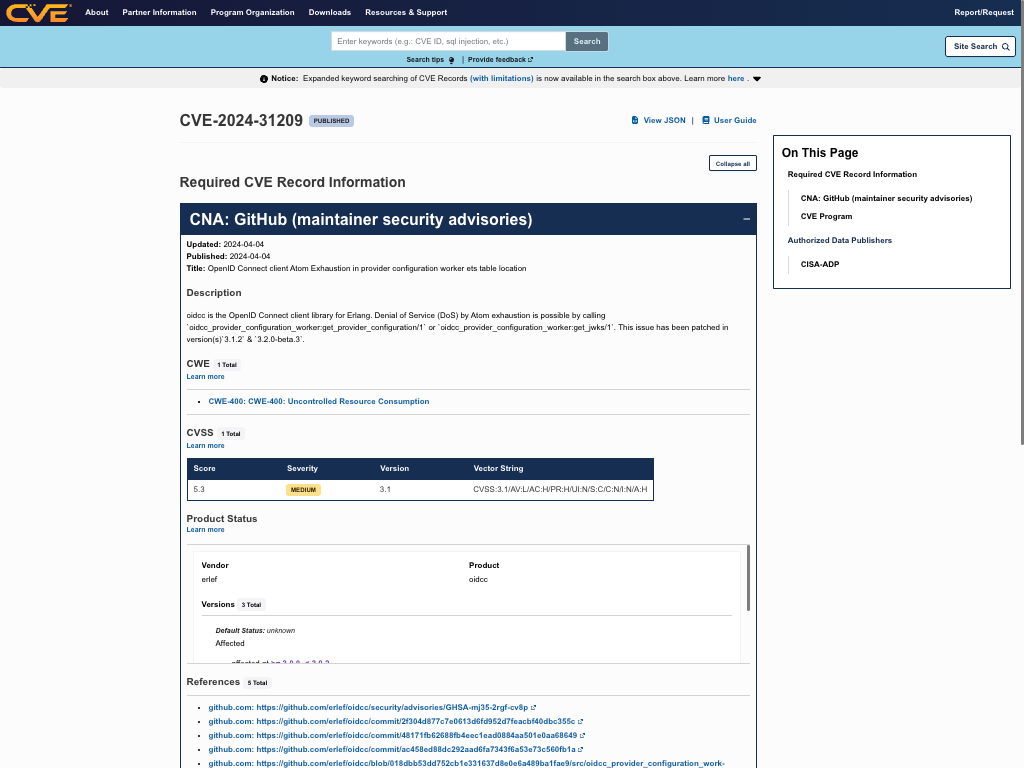Viewport: 1024px width, 768px height.
Task: Click the magnifier icon in Site Search
Action: 1006,46
